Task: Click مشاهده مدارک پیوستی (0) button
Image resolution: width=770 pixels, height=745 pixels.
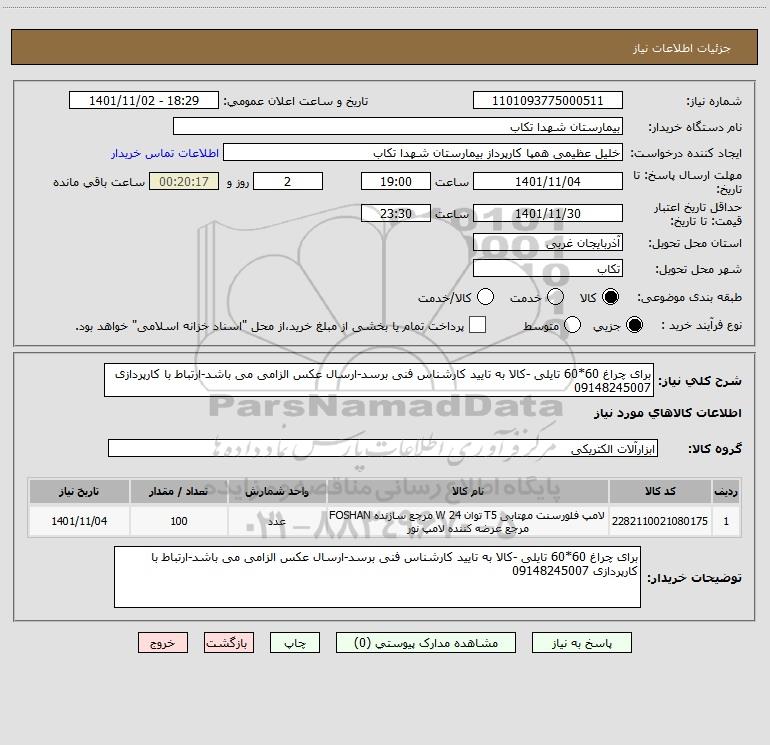Action: [426, 643]
